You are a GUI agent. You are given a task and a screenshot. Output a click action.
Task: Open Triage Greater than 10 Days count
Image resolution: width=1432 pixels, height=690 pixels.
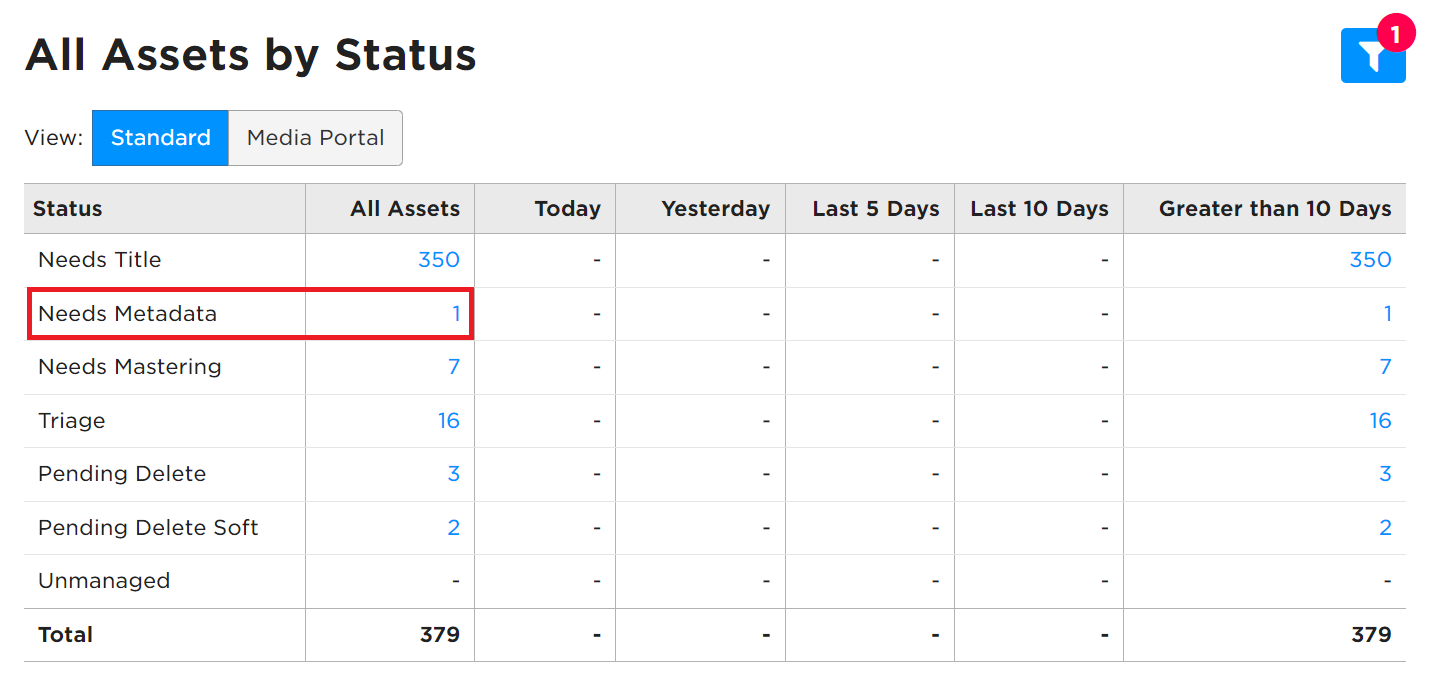1381,421
